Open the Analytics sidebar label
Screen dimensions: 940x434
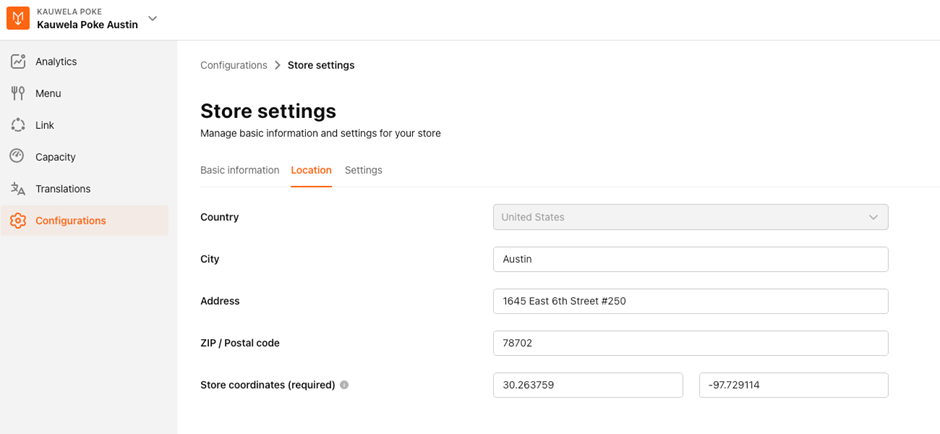[56, 61]
